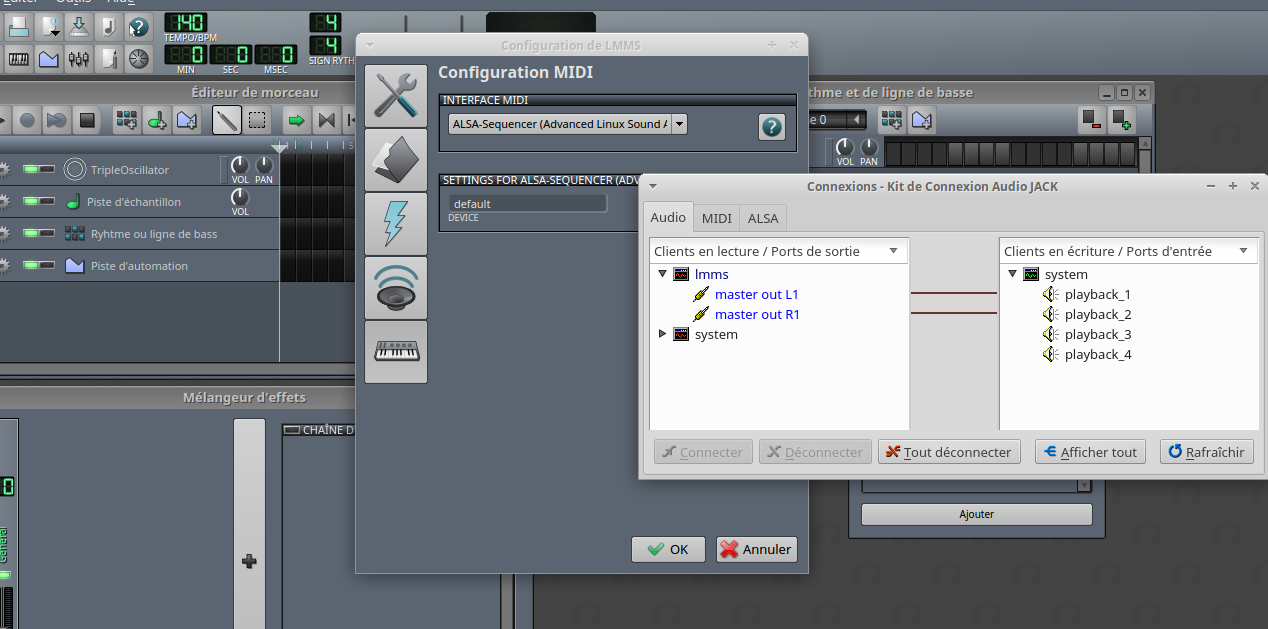Image resolution: width=1268 pixels, height=629 pixels.
Task: Click the help icon beside MIDI interface
Action: [x=772, y=127]
